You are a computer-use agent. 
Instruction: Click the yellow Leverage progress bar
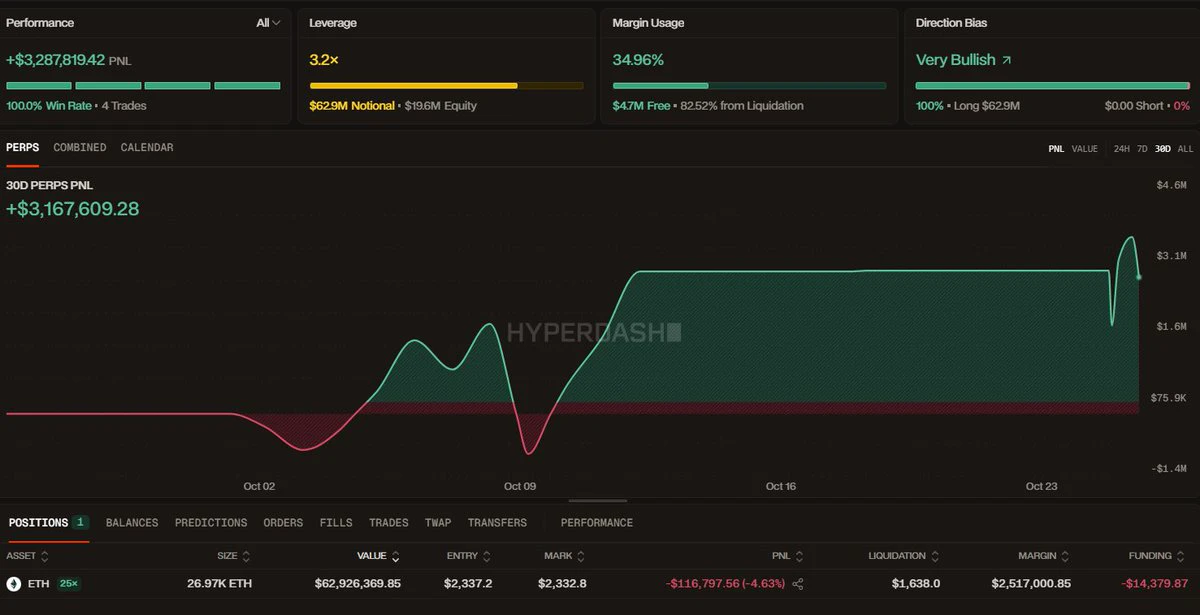pyautogui.click(x=446, y=86)
